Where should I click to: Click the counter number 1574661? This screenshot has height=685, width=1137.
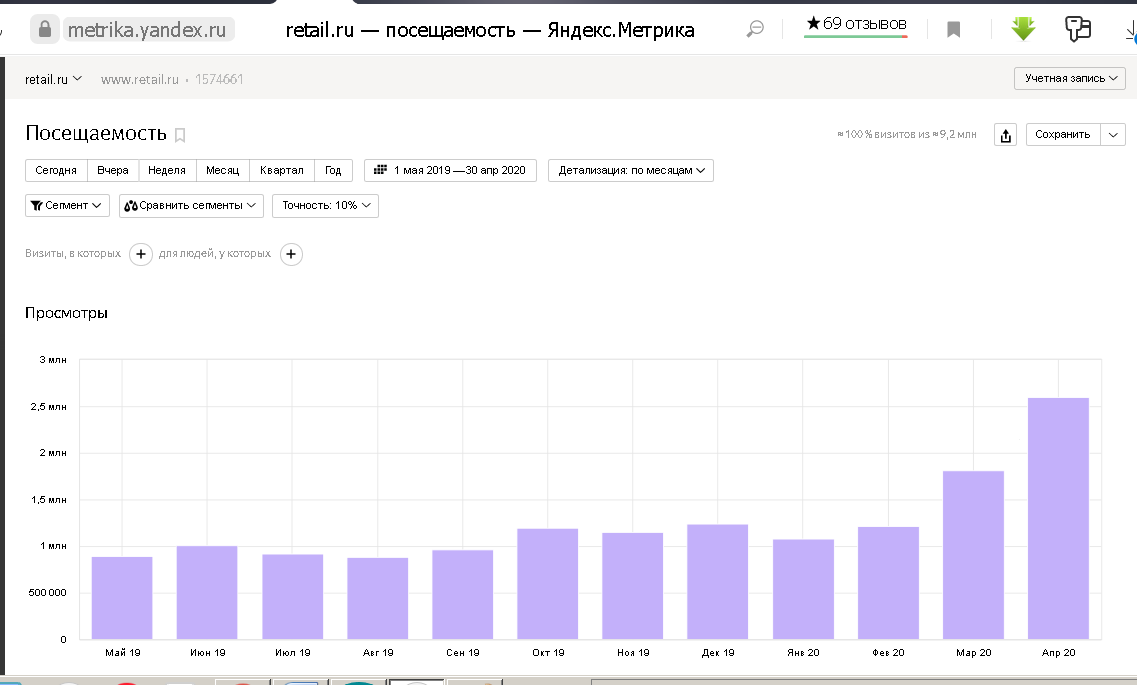click(x=219, y=80)
